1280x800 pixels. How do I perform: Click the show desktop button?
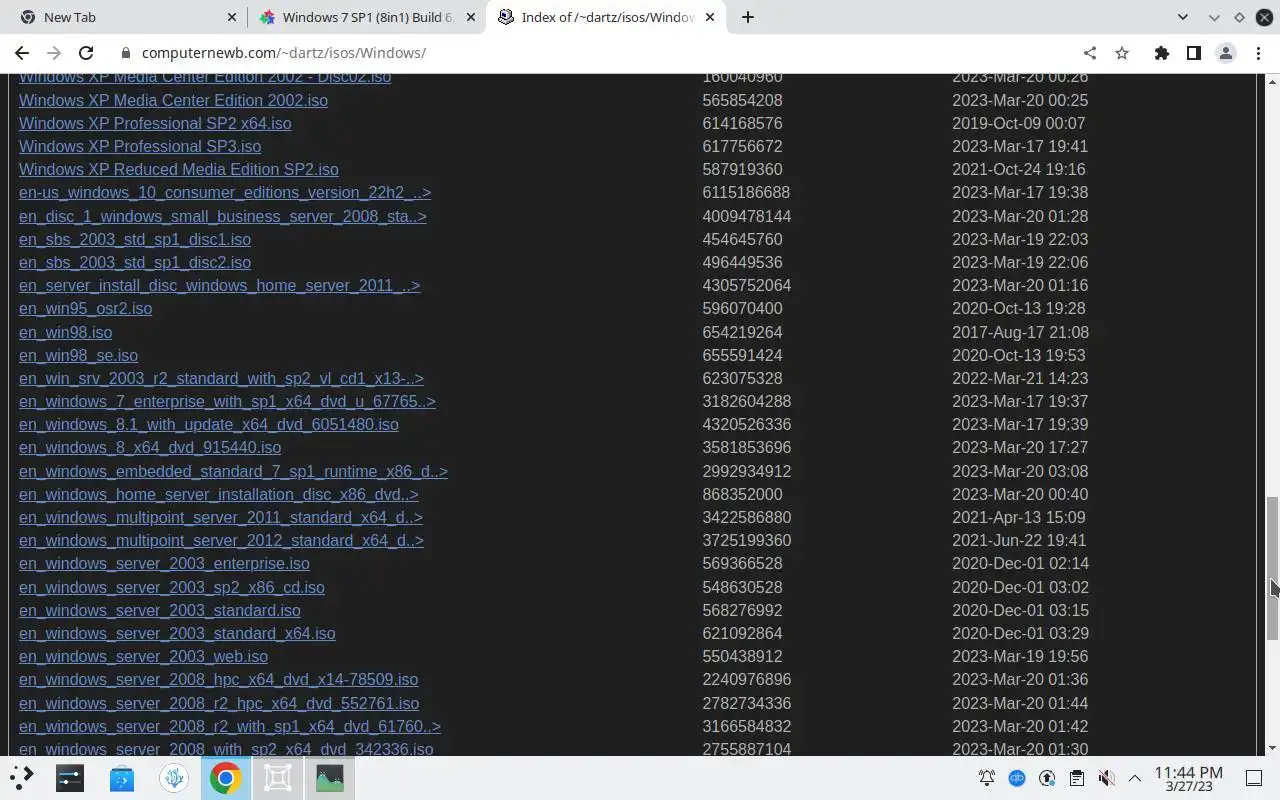(x=1254, y=778)
